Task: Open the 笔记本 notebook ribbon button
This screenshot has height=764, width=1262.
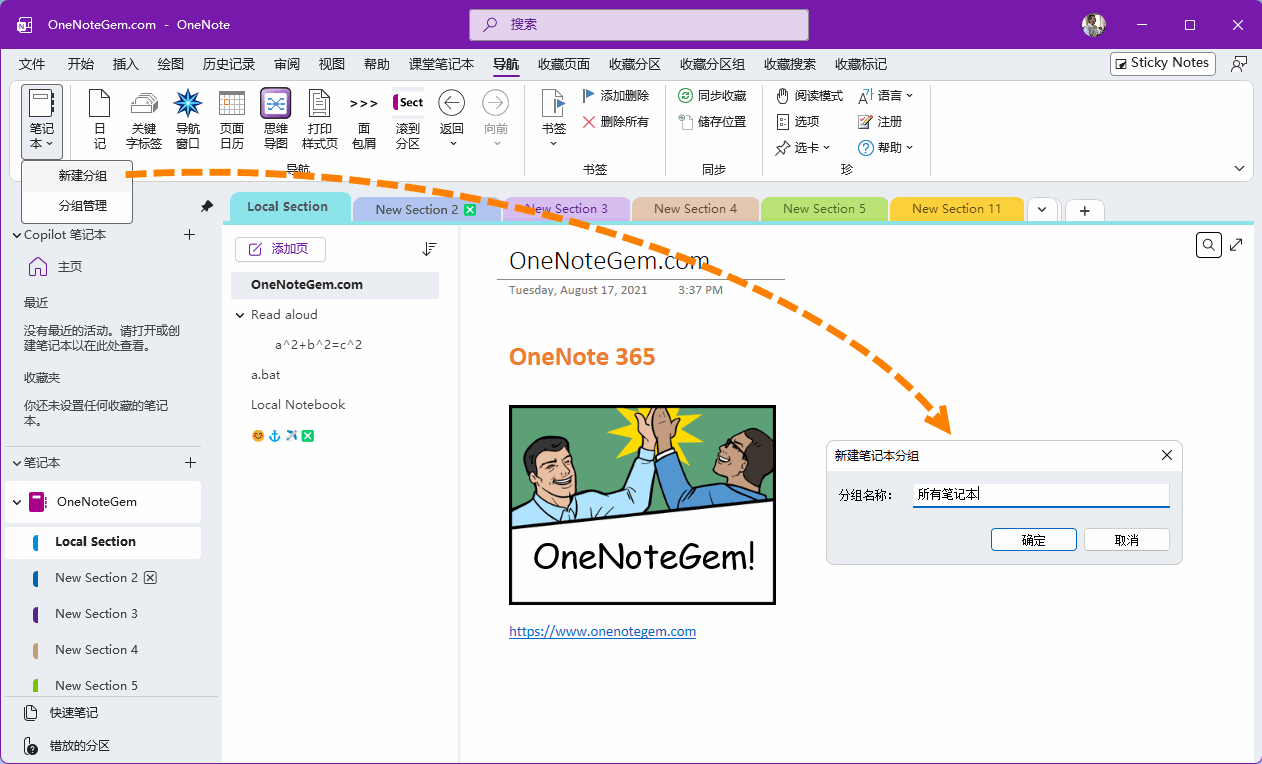Action: 41,121
